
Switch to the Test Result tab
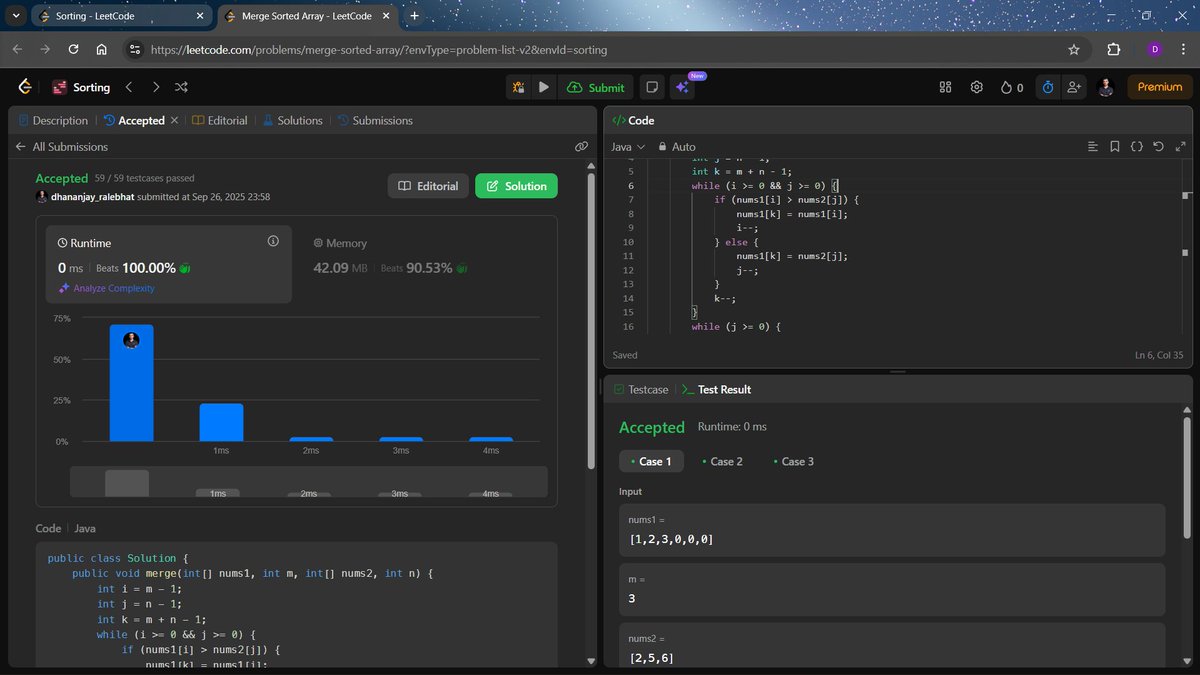[716, 389]
